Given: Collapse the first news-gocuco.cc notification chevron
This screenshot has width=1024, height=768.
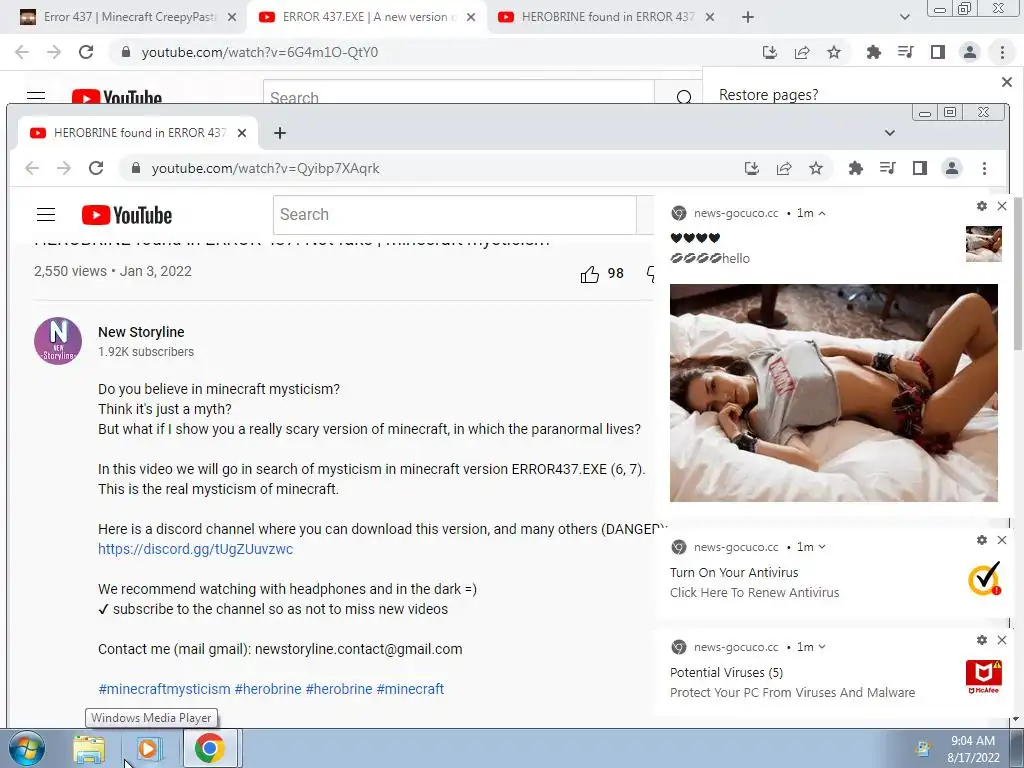Looking at the screenshot, I should click(x=822, y=214).
